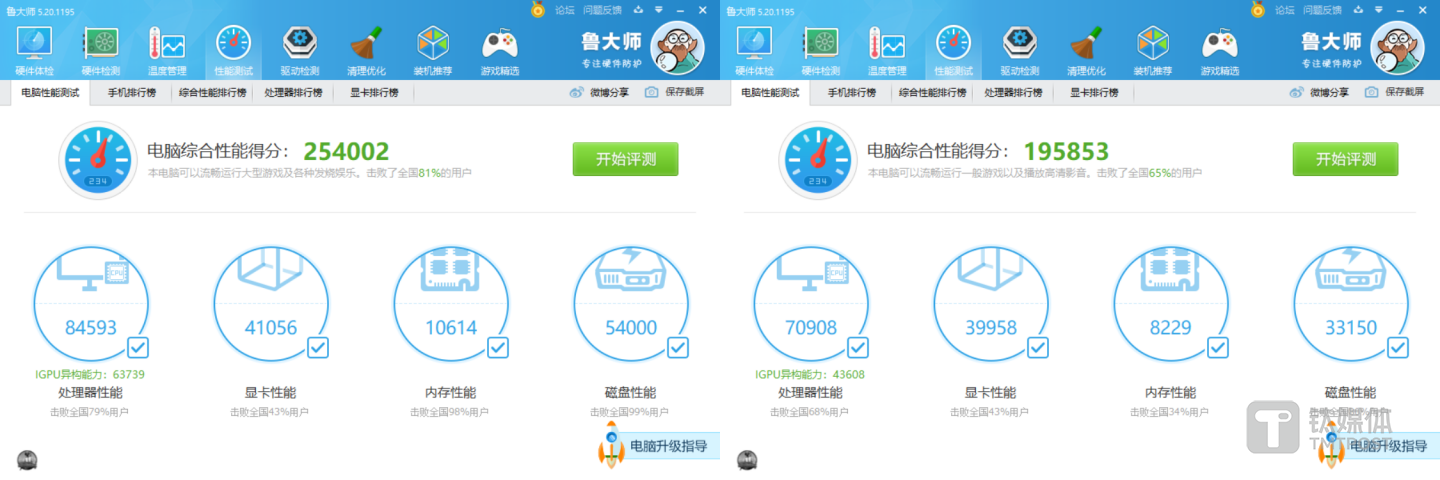1440x480 pixels.
Task: Click the Weibo icon beside 微博分享, left window
Action: click(576, 92)
